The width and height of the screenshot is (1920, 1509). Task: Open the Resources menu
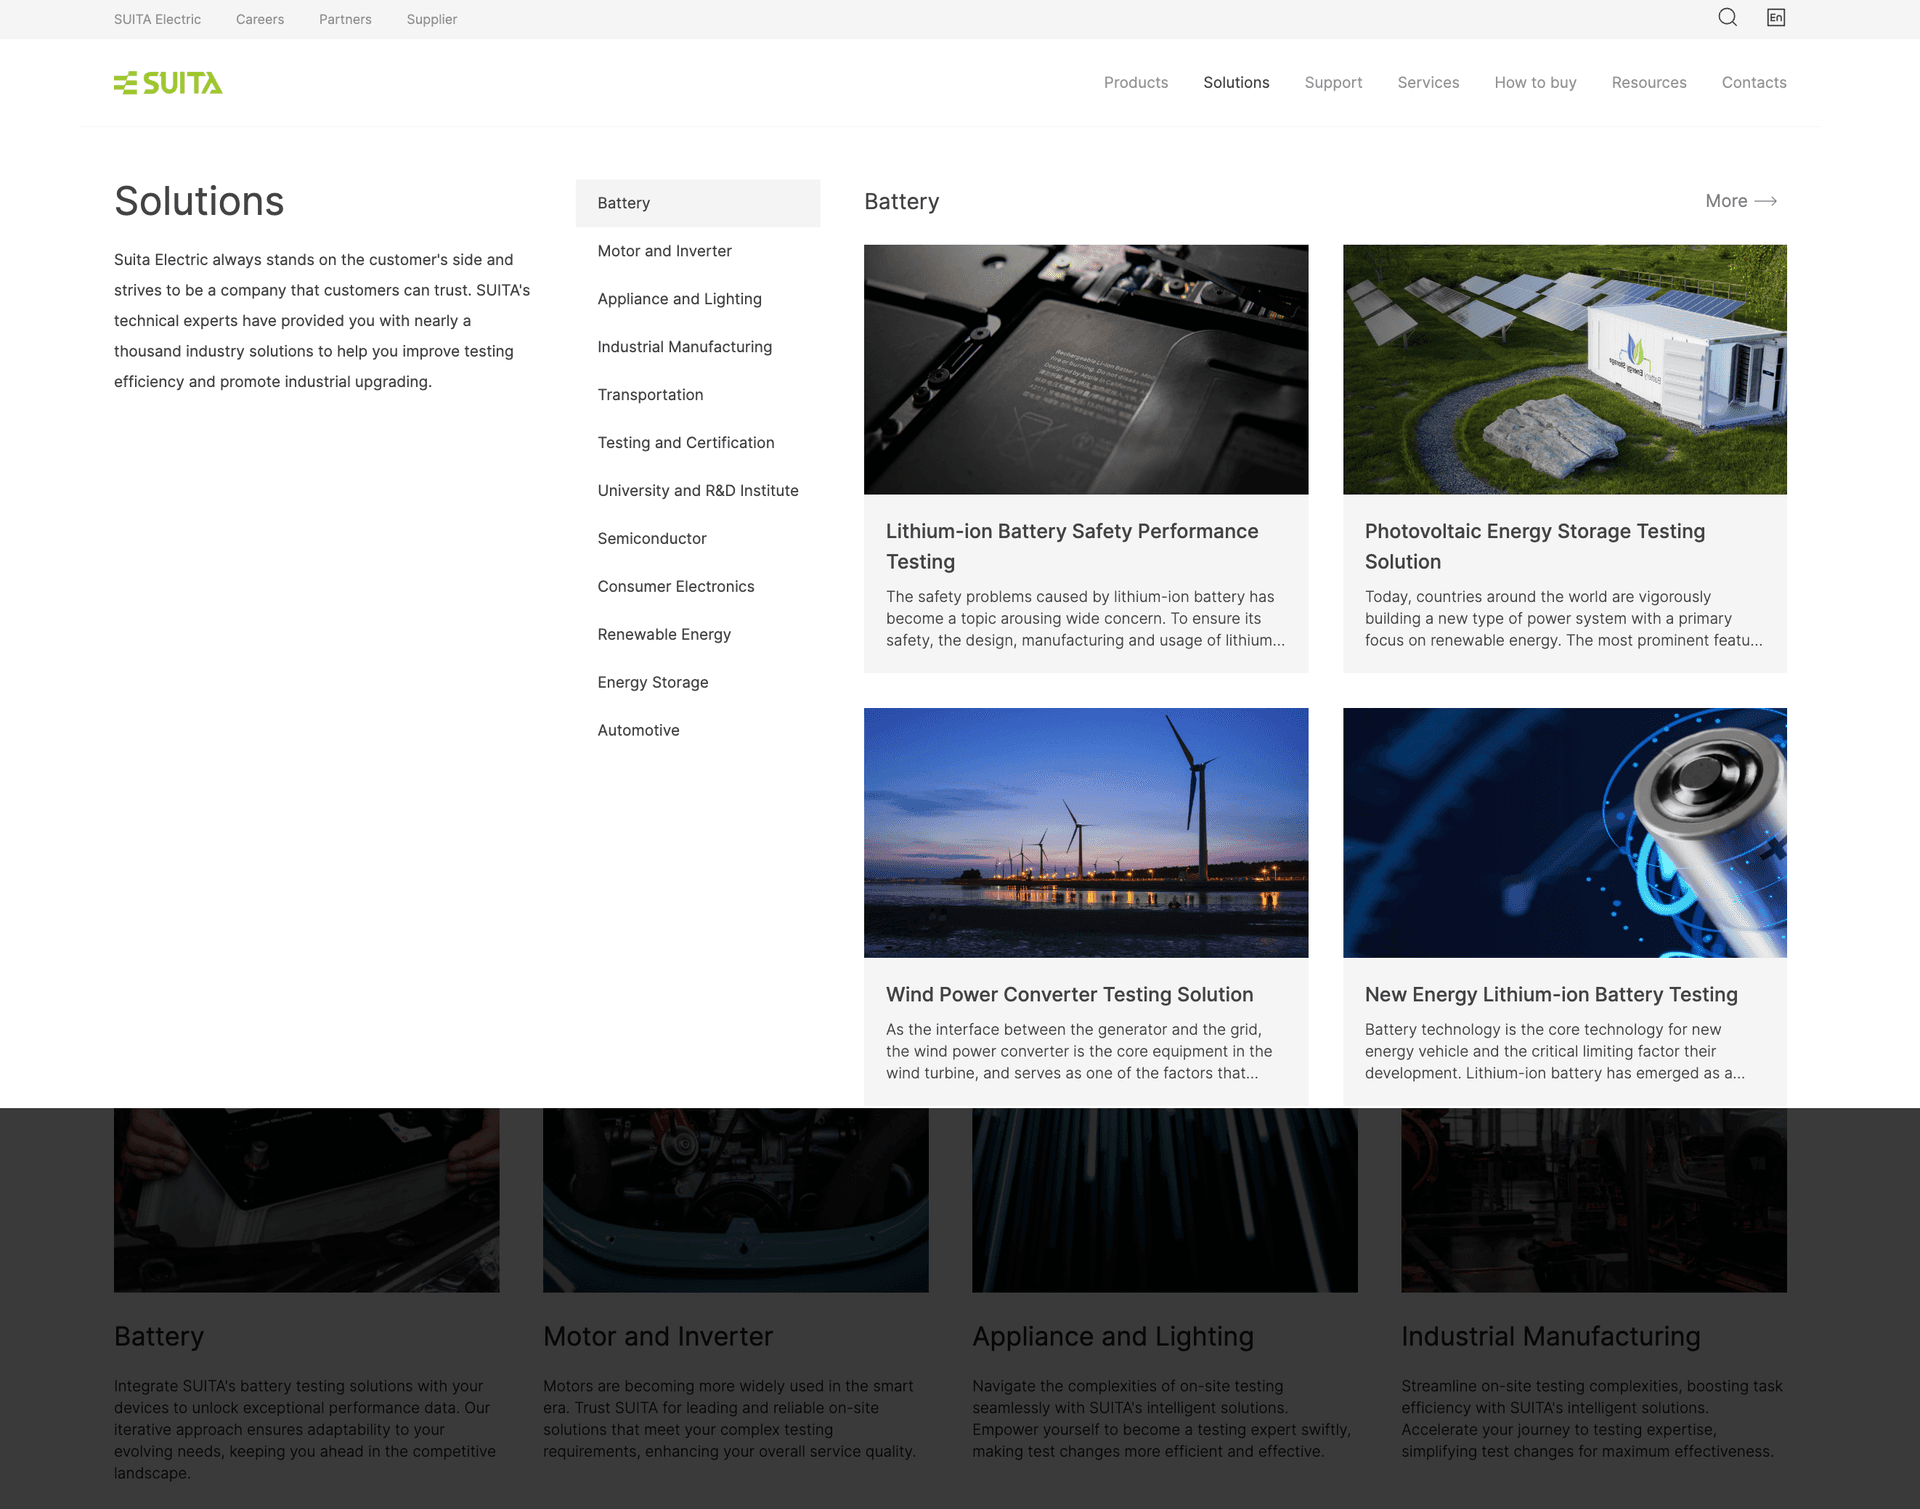pos(1649,82)
